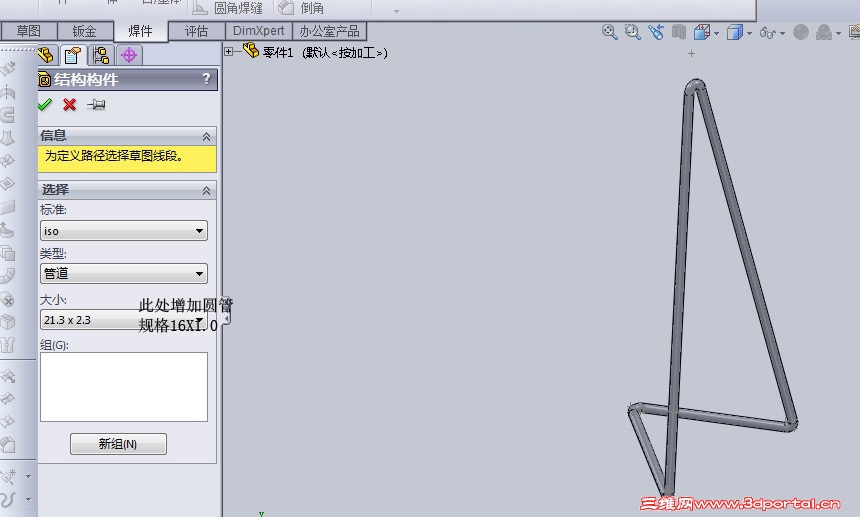The height and width of the screenshot is (517, 860).
Task: Cancel structural member with red X
Action: 69,104
